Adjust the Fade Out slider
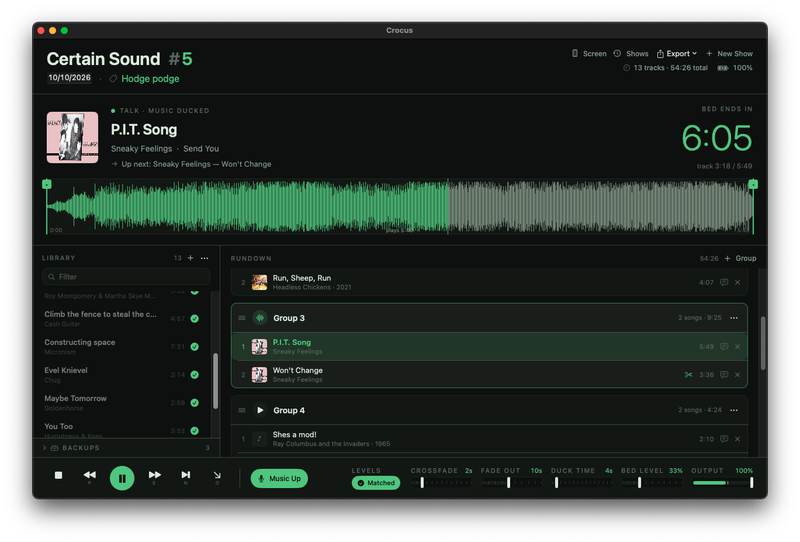 [x=511, y=482]
